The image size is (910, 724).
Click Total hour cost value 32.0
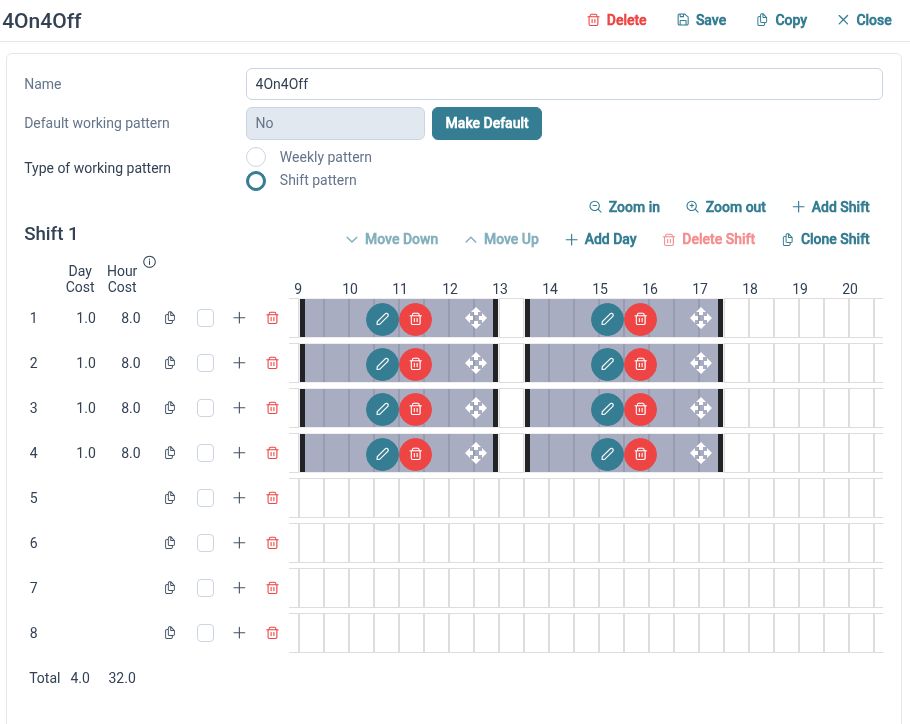pos(122,678)
